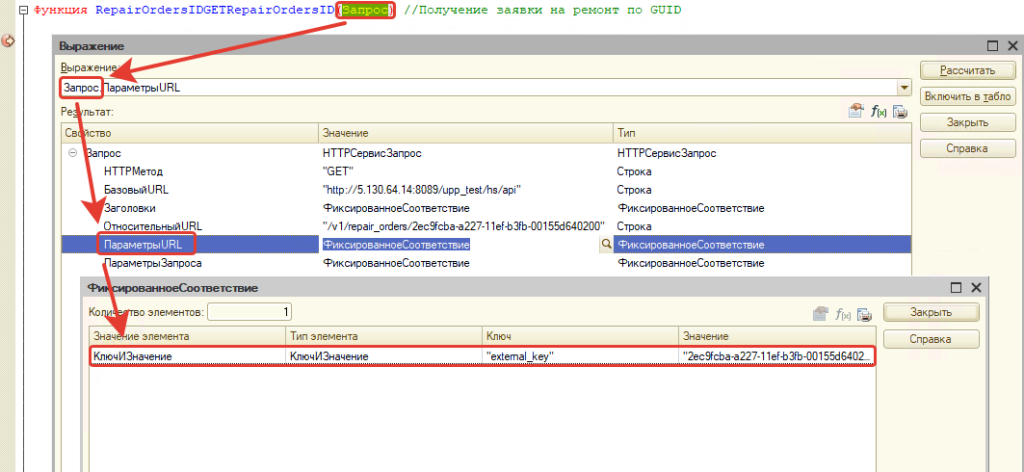Click the f(x) icon in ФиксированноеСоответствие window

pyautogui.click(x=843, y=313)
